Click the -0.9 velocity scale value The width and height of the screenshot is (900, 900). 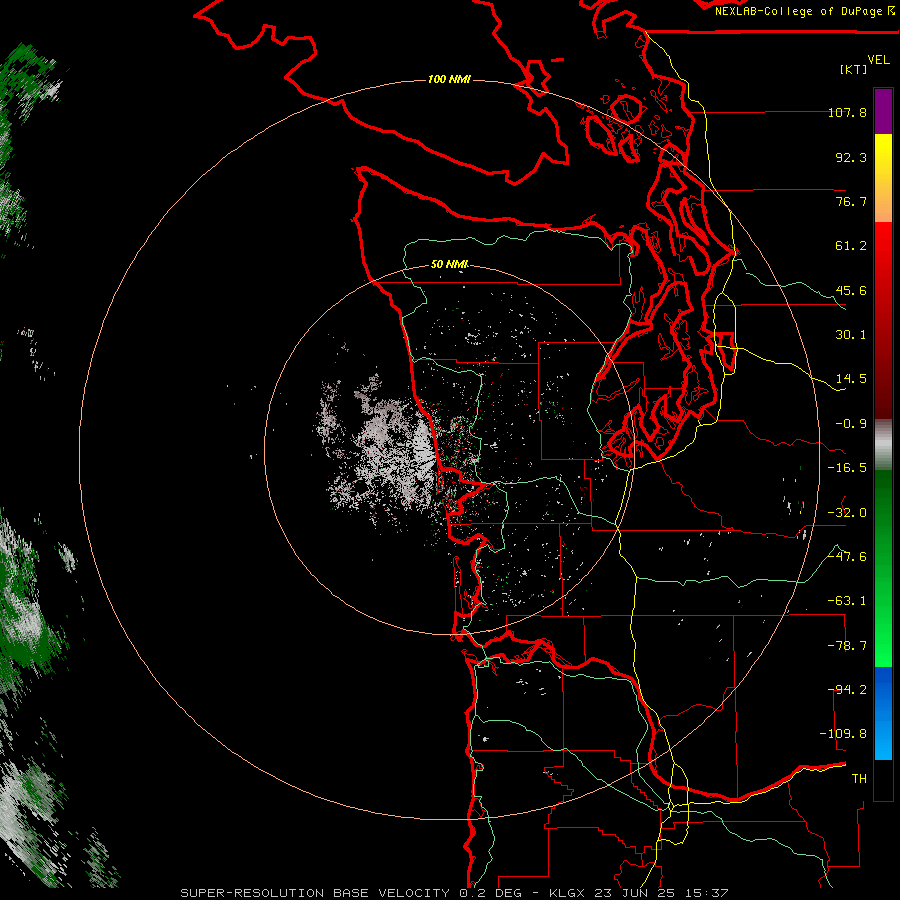click(x=851, y=424)
